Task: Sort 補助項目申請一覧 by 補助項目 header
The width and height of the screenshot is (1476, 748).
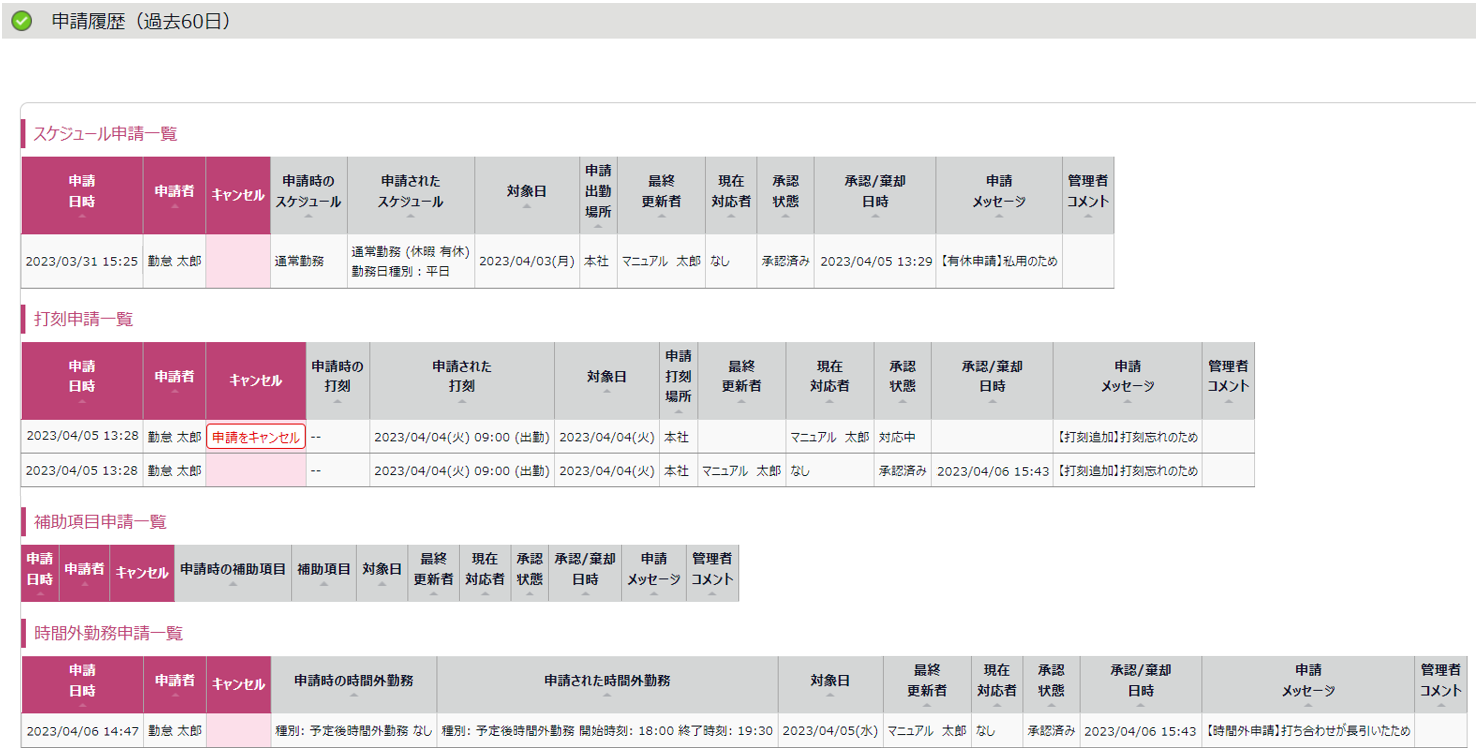Action: (324, 573)
